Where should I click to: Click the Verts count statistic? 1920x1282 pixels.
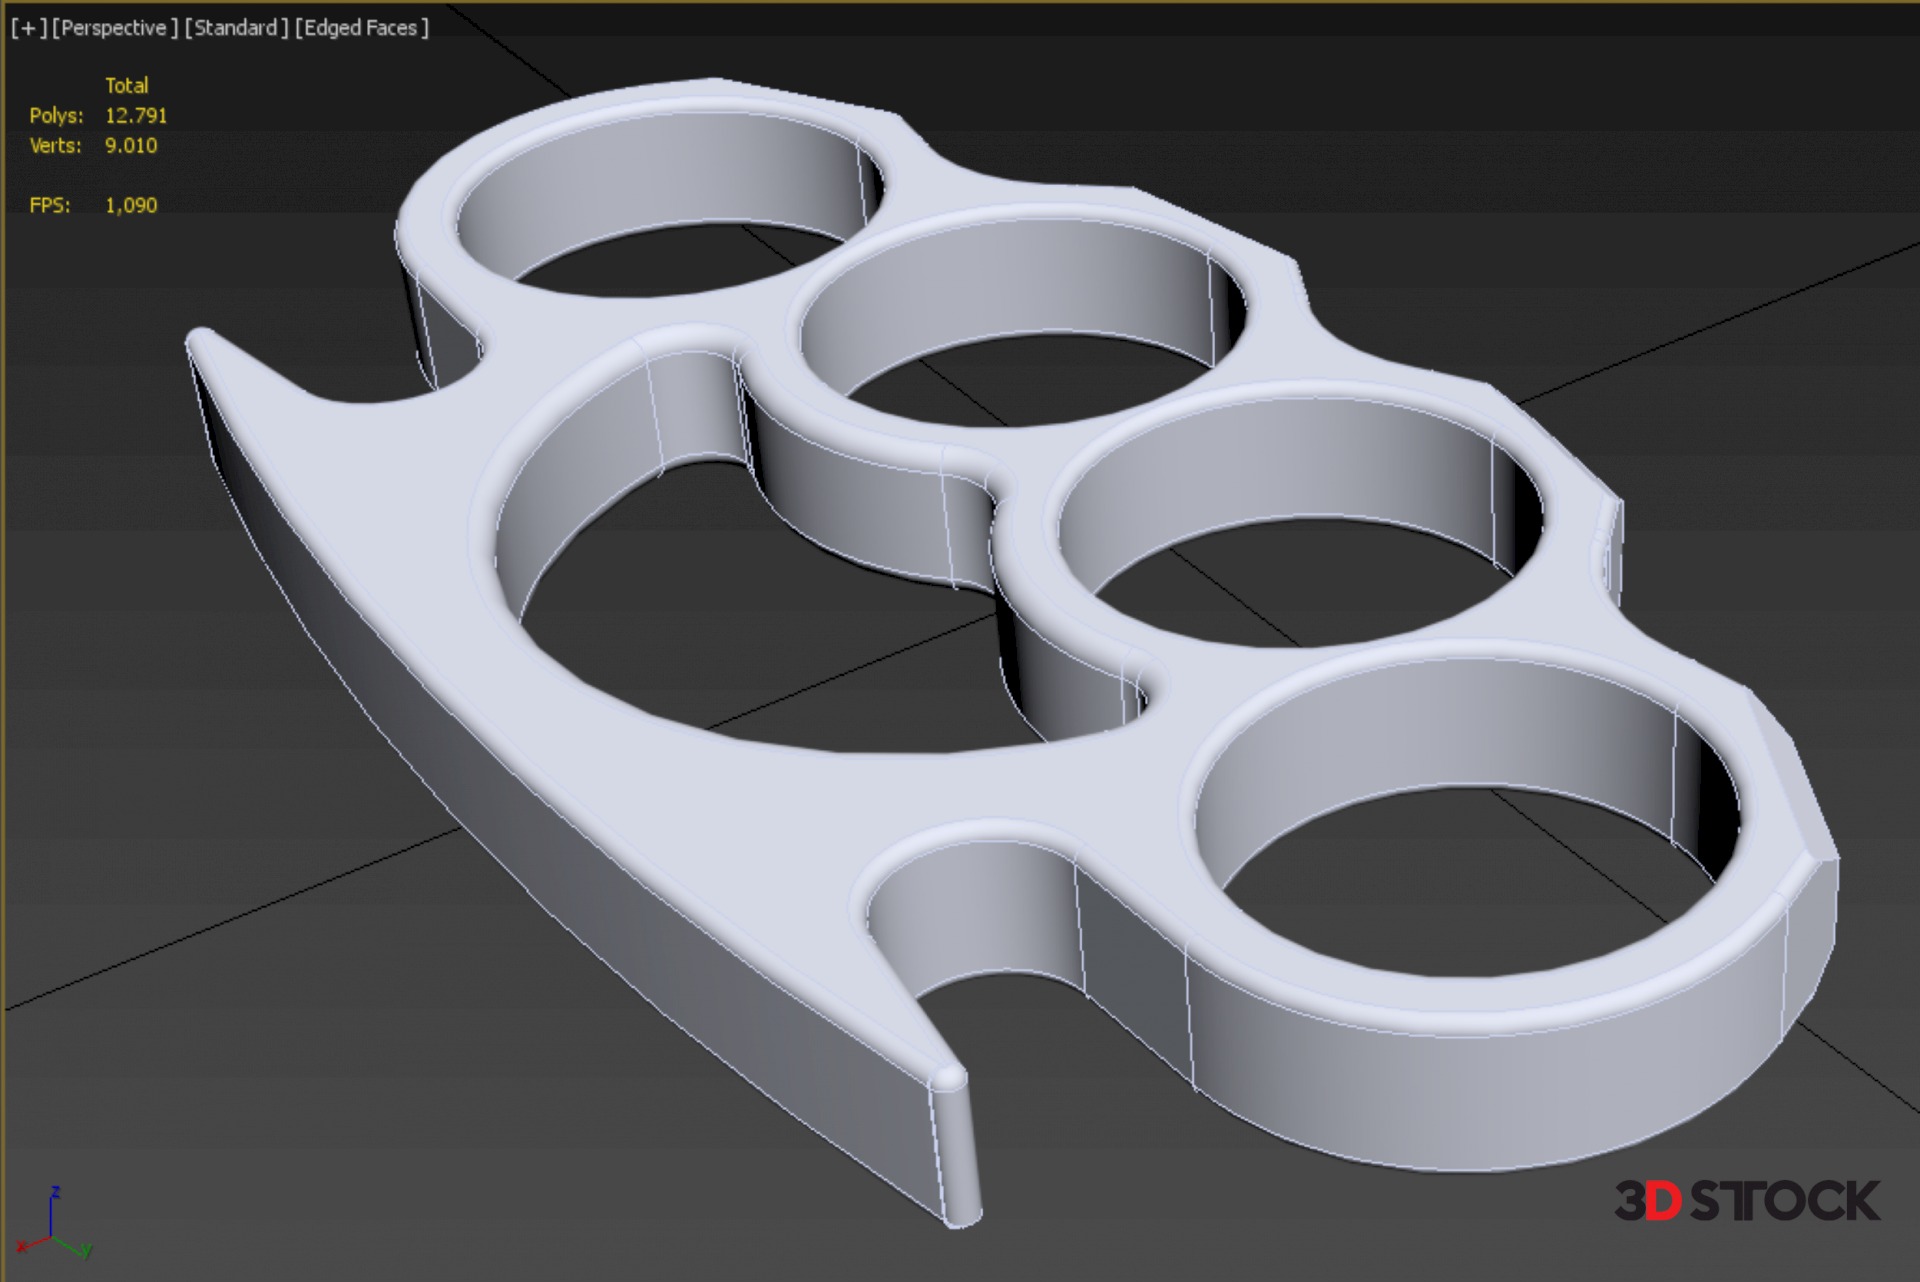pos(131,146)
